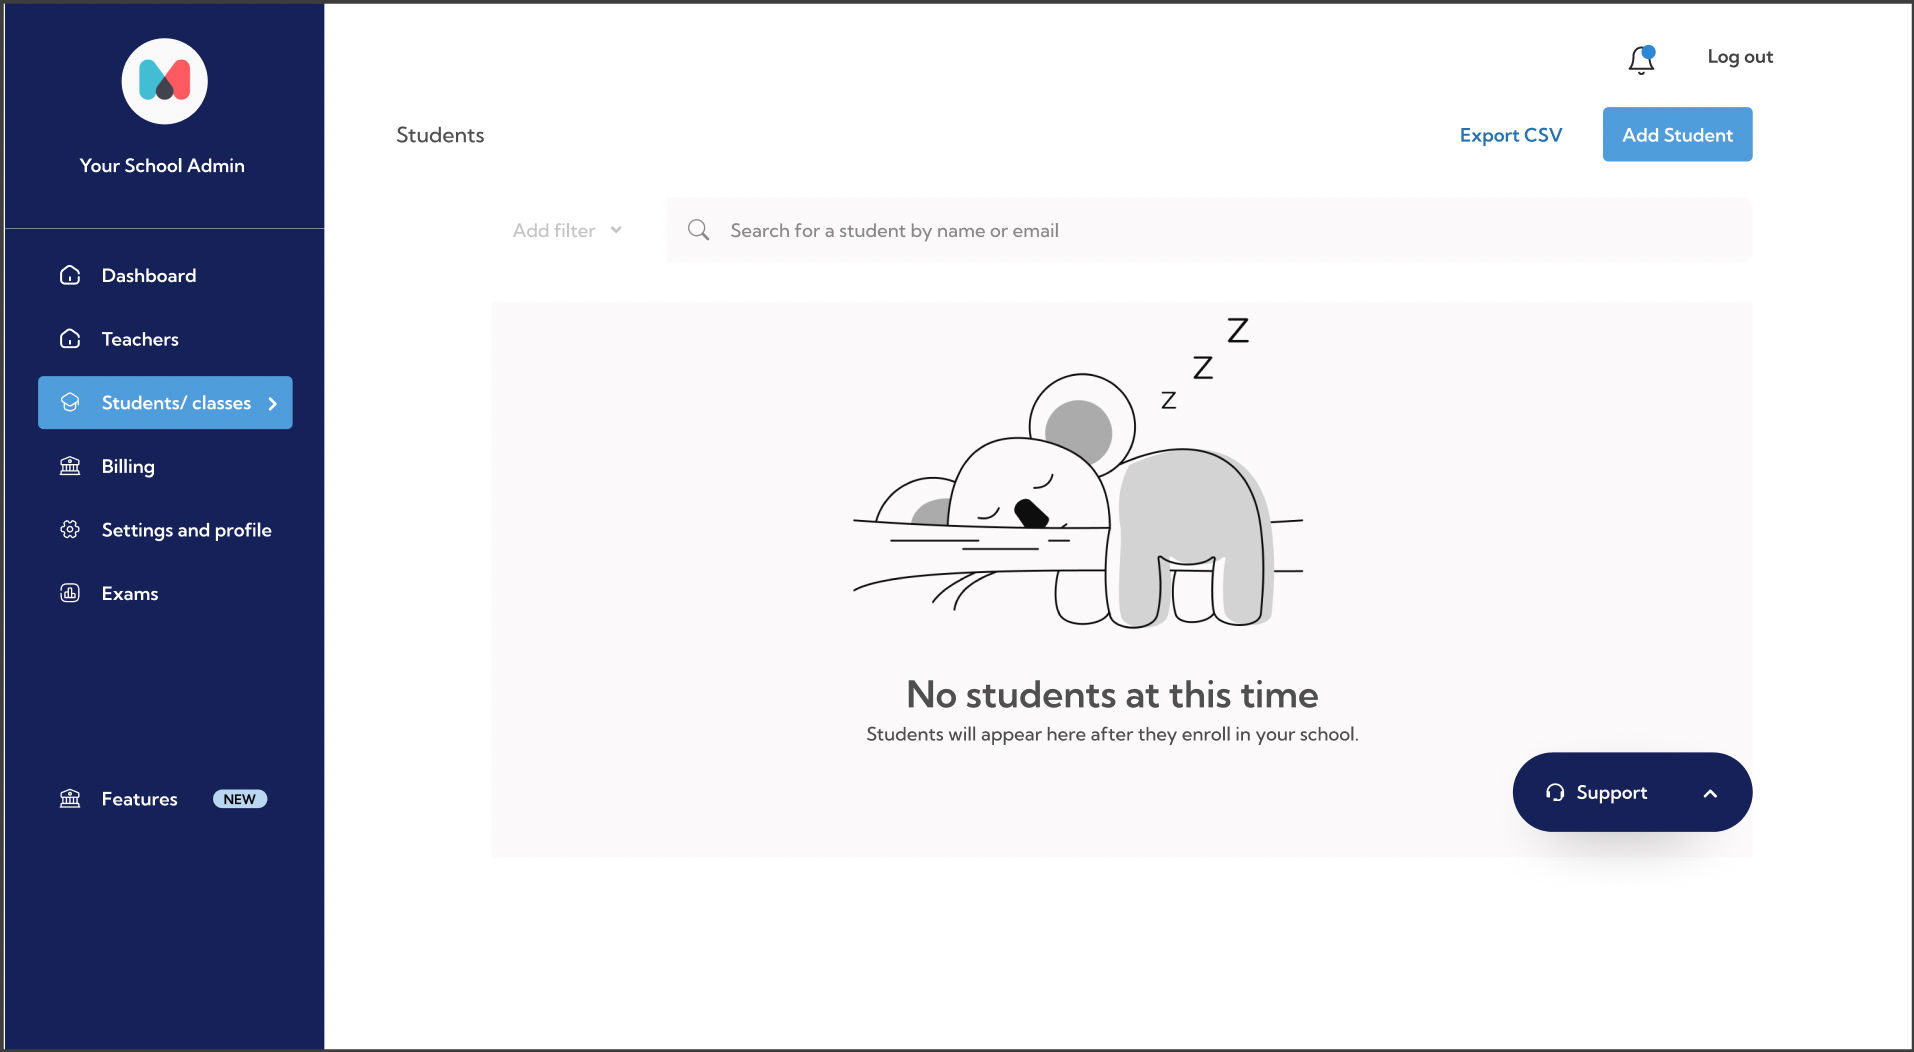Click the Support headset icon
The image size is (1914, 1052).
[x=1555, y=792]
